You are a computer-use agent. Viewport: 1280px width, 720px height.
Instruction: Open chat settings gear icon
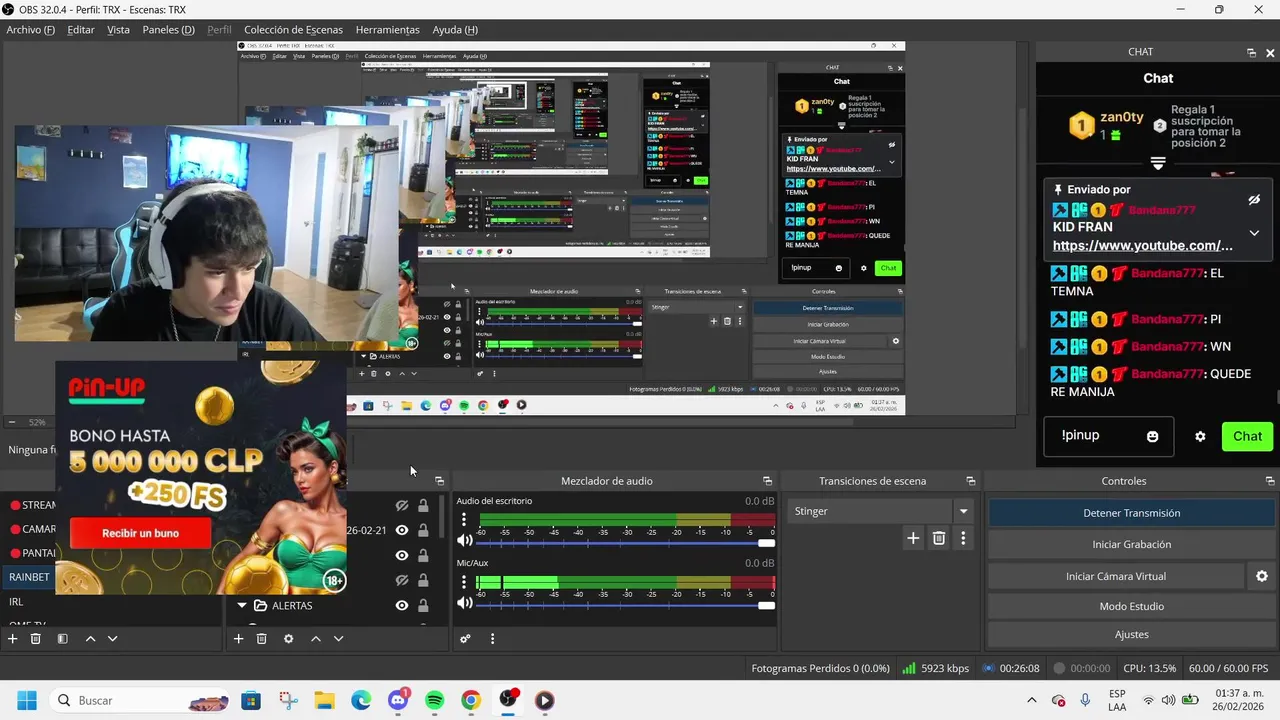coord(1200,436)
